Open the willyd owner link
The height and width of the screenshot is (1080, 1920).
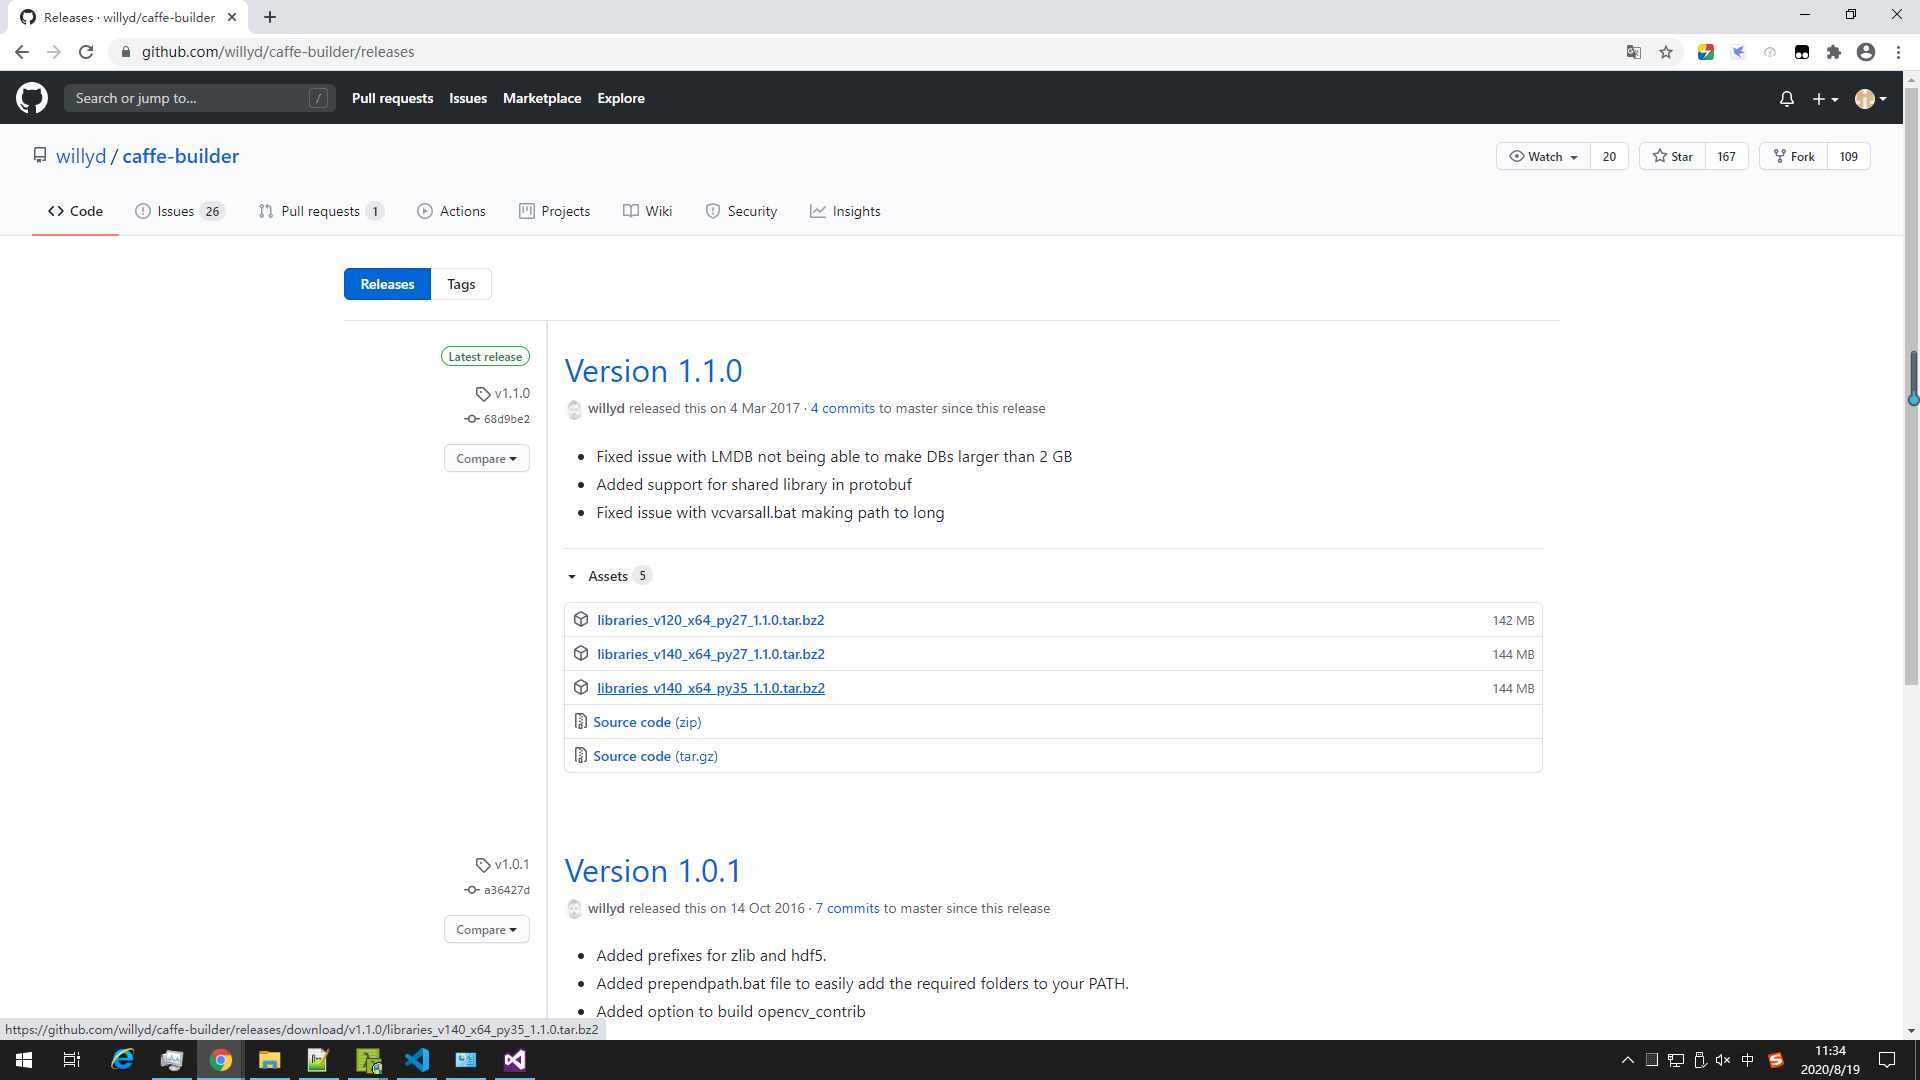click(x=81, y=156)
